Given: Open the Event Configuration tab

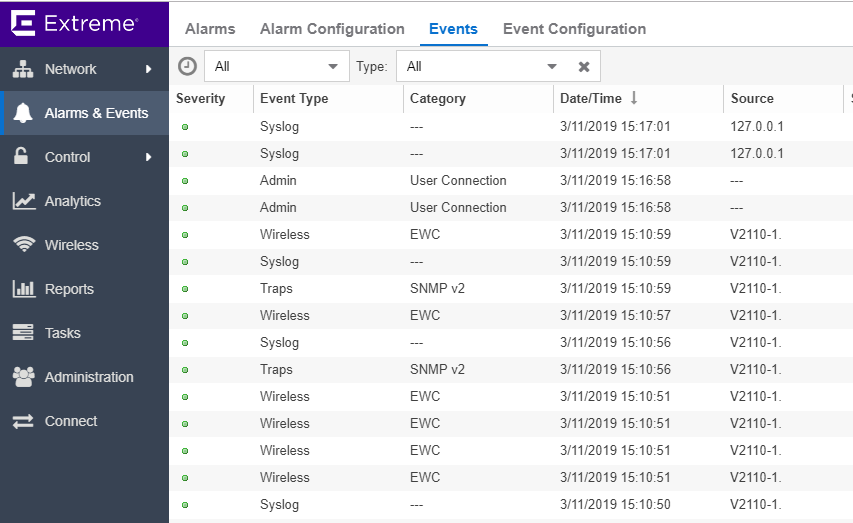Looking at the screenshot, I should coord(574,29).
